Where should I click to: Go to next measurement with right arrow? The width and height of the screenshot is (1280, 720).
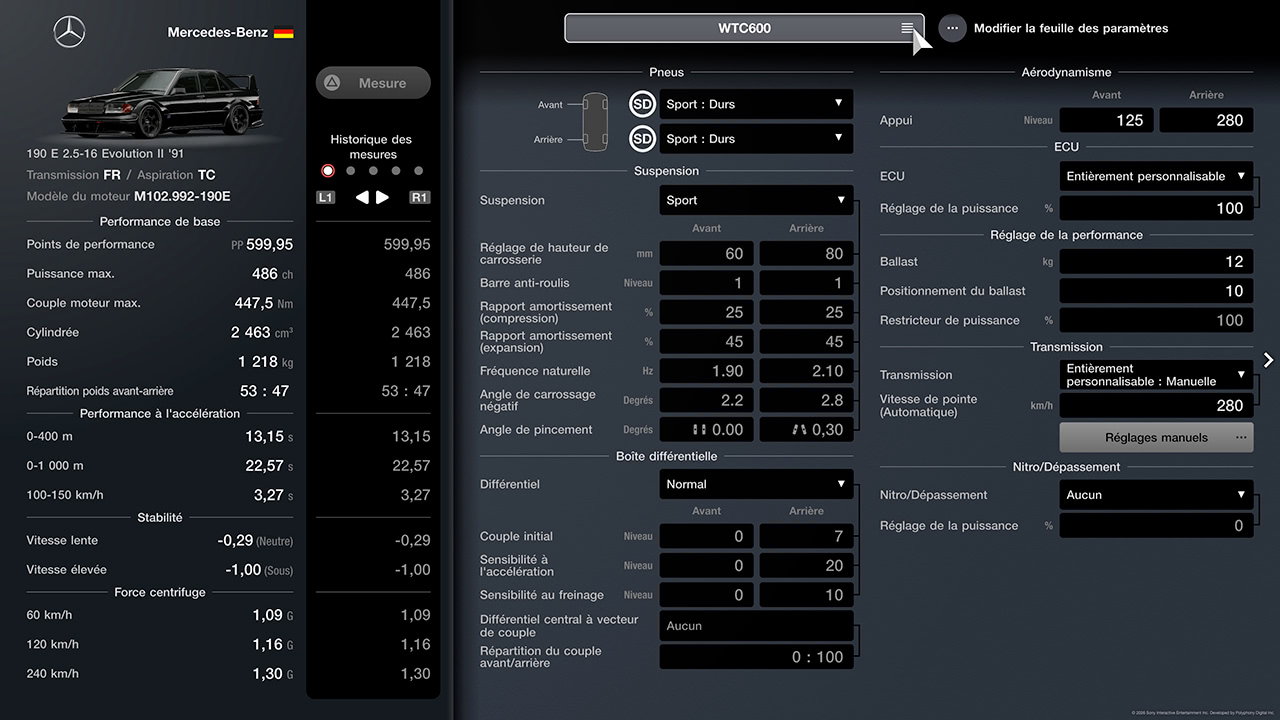[x=383, y=197]
